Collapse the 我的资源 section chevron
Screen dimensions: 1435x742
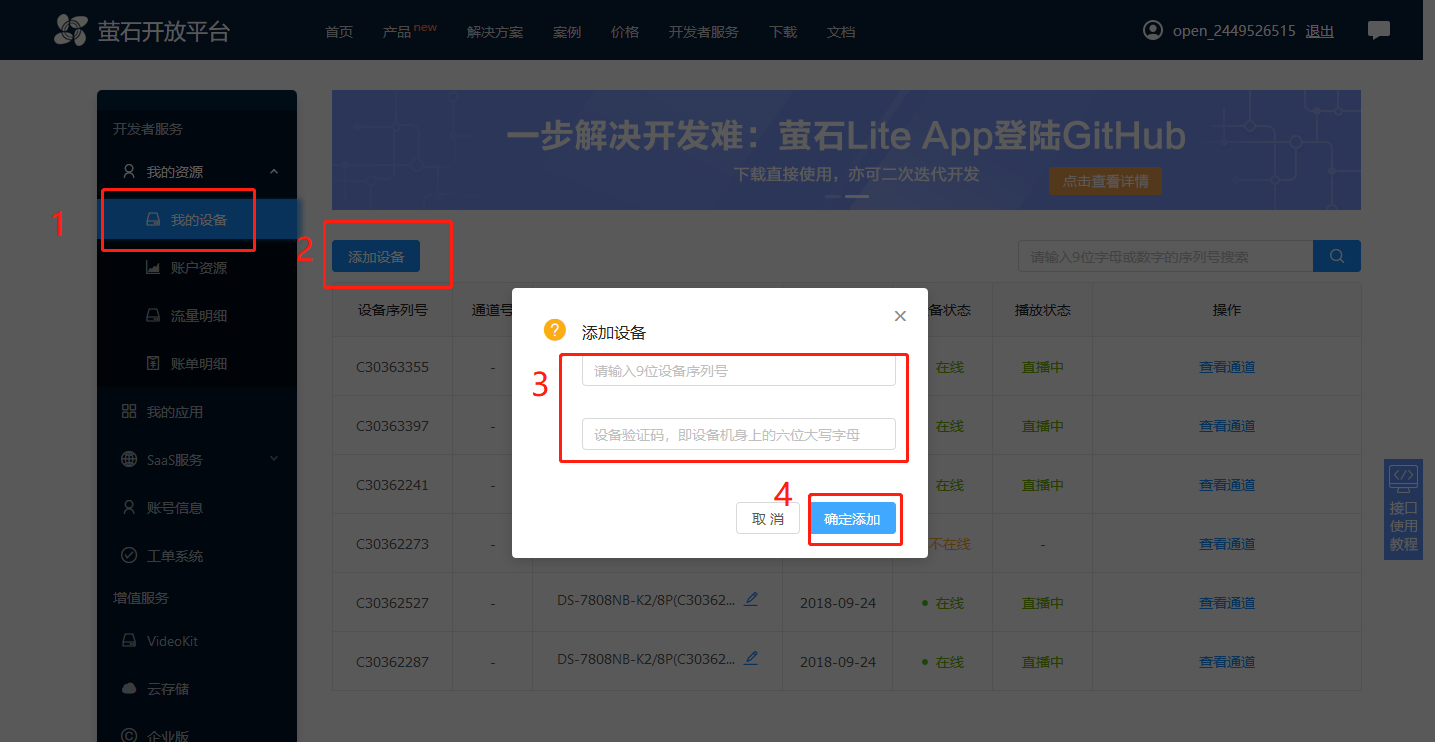(x=273, y=171)
